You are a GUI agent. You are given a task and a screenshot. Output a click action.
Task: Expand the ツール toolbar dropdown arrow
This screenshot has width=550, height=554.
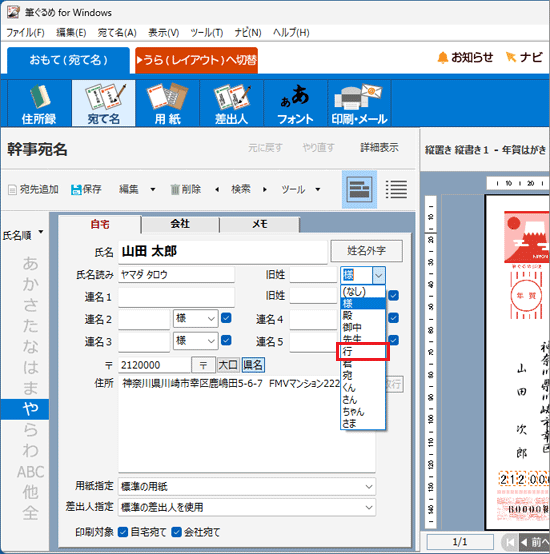pos(318,190)
